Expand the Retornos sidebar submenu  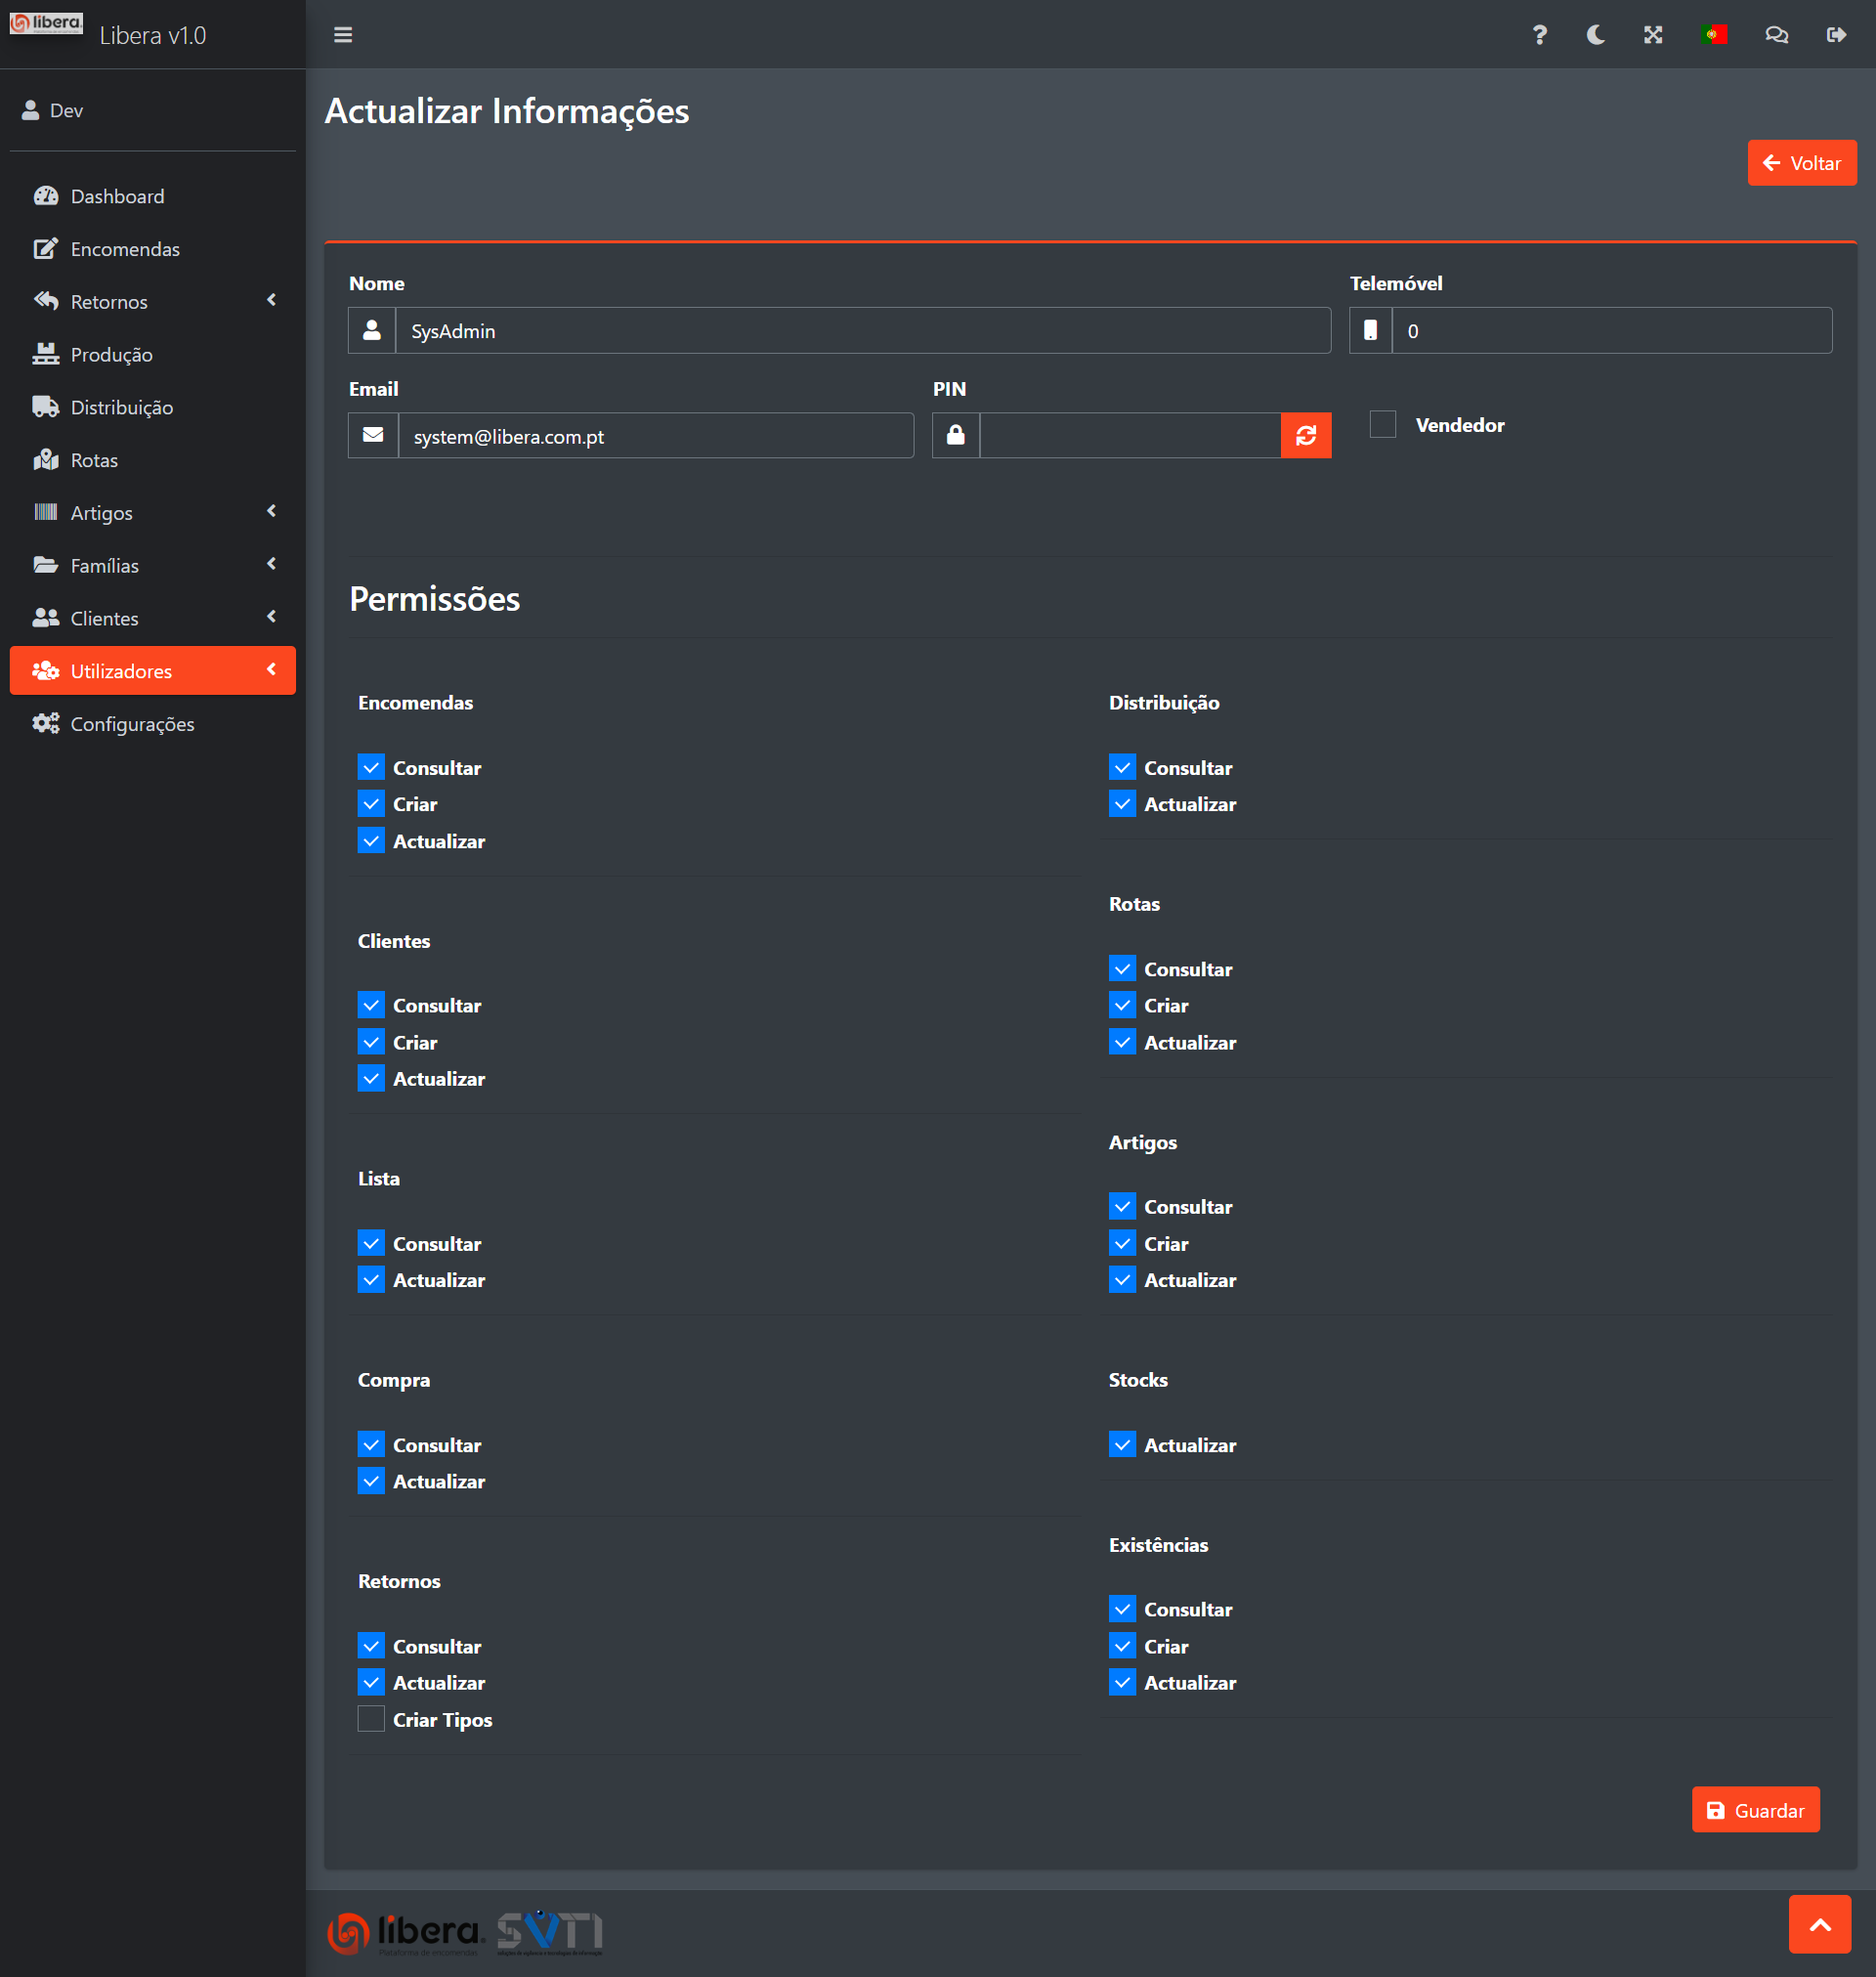pyautogui.click(x=152, y=301)
